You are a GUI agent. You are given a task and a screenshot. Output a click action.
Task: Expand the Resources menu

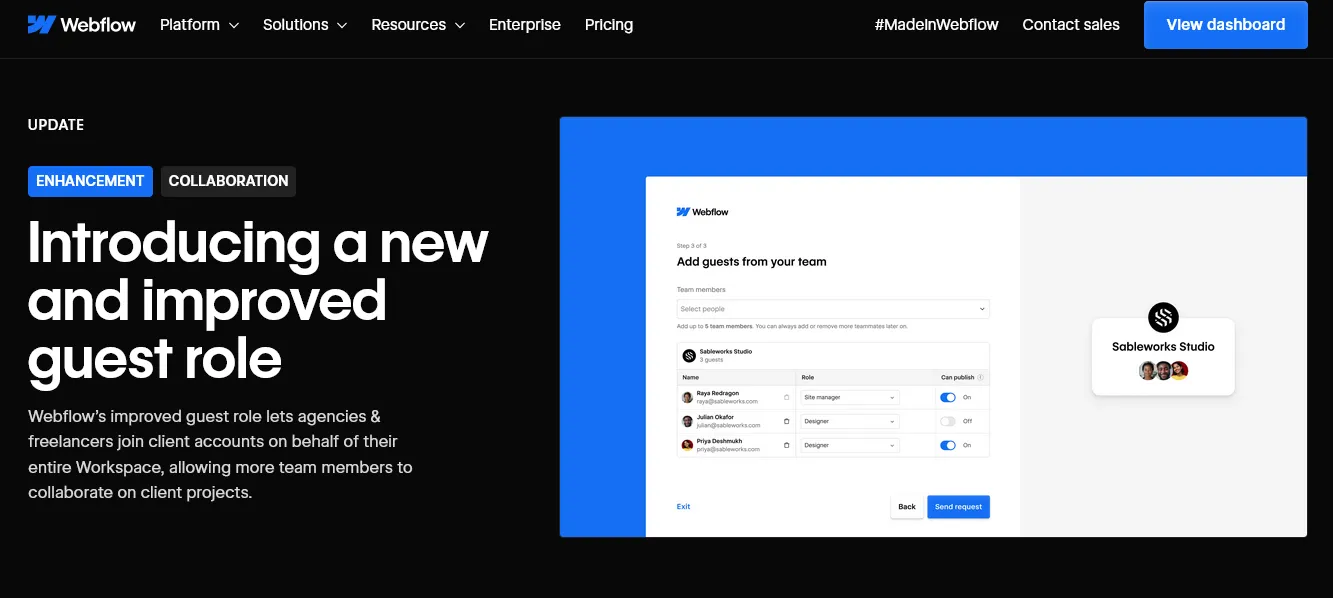point(418,25)
